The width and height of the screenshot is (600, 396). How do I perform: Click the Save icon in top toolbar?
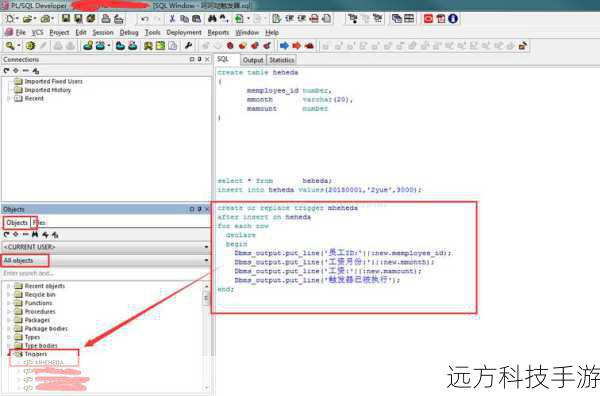66,18
